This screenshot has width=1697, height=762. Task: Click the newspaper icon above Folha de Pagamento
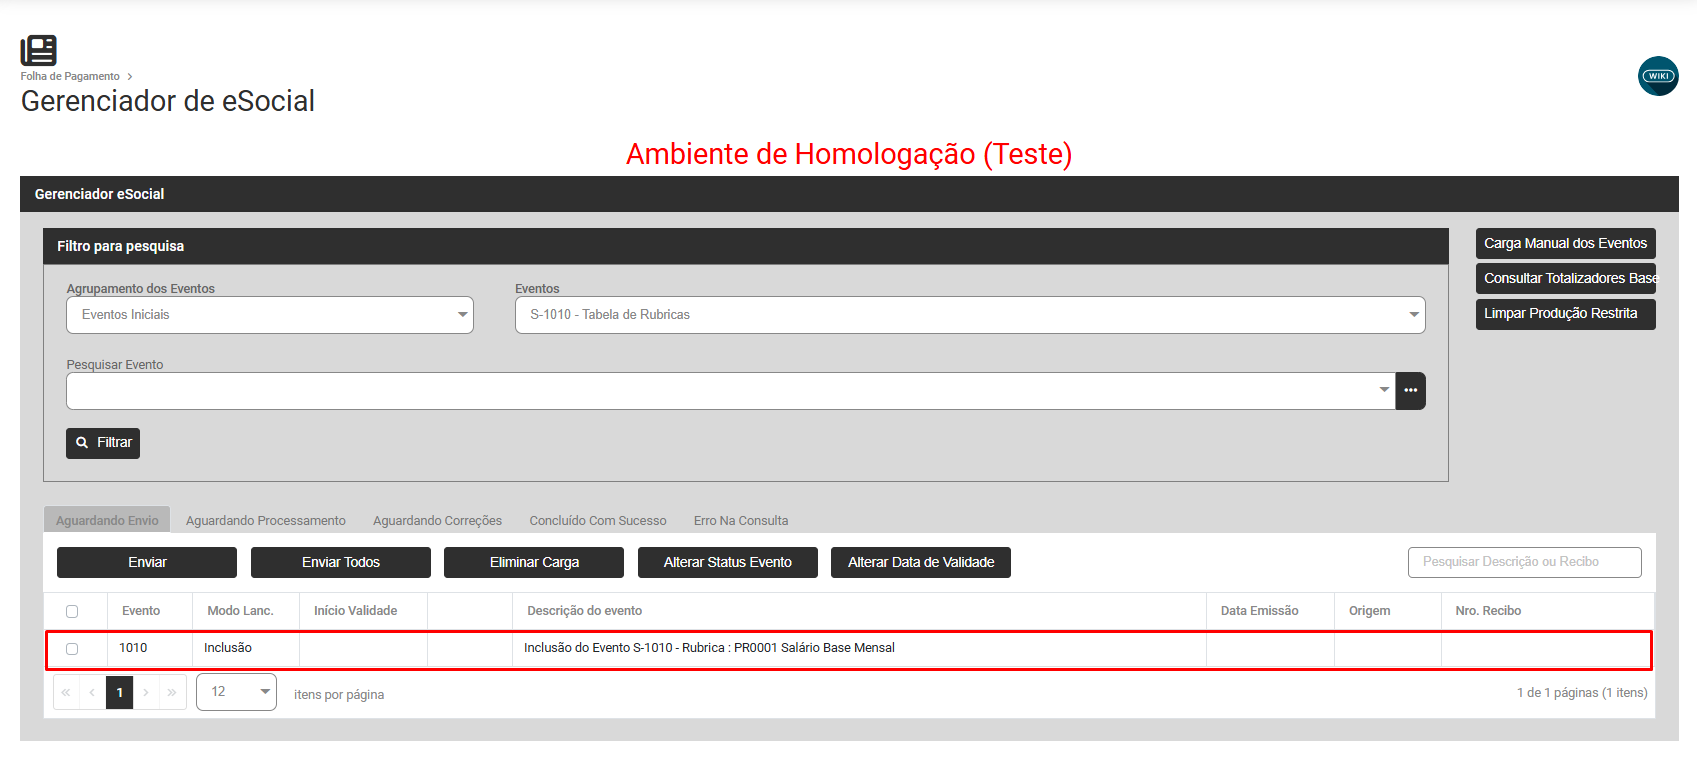pos(38,50)
